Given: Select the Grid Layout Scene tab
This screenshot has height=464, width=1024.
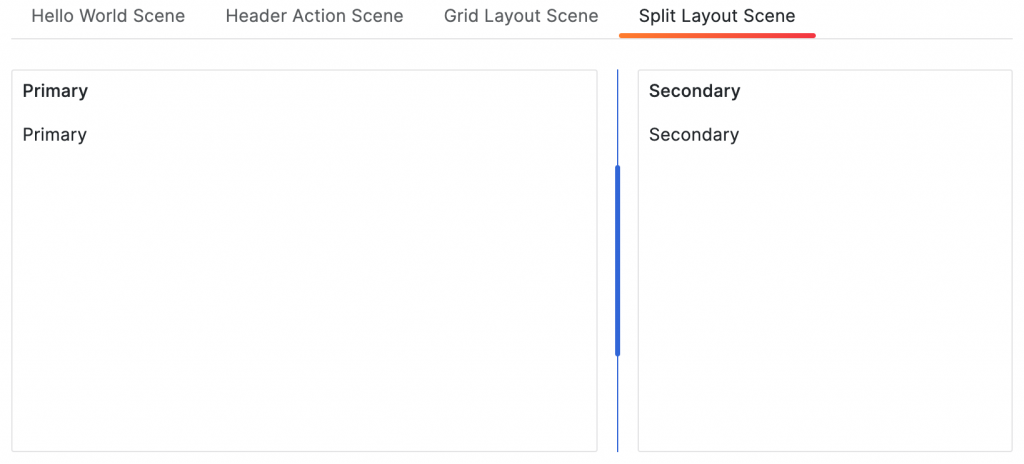Looking at the screenshot, I should [521, 16].
